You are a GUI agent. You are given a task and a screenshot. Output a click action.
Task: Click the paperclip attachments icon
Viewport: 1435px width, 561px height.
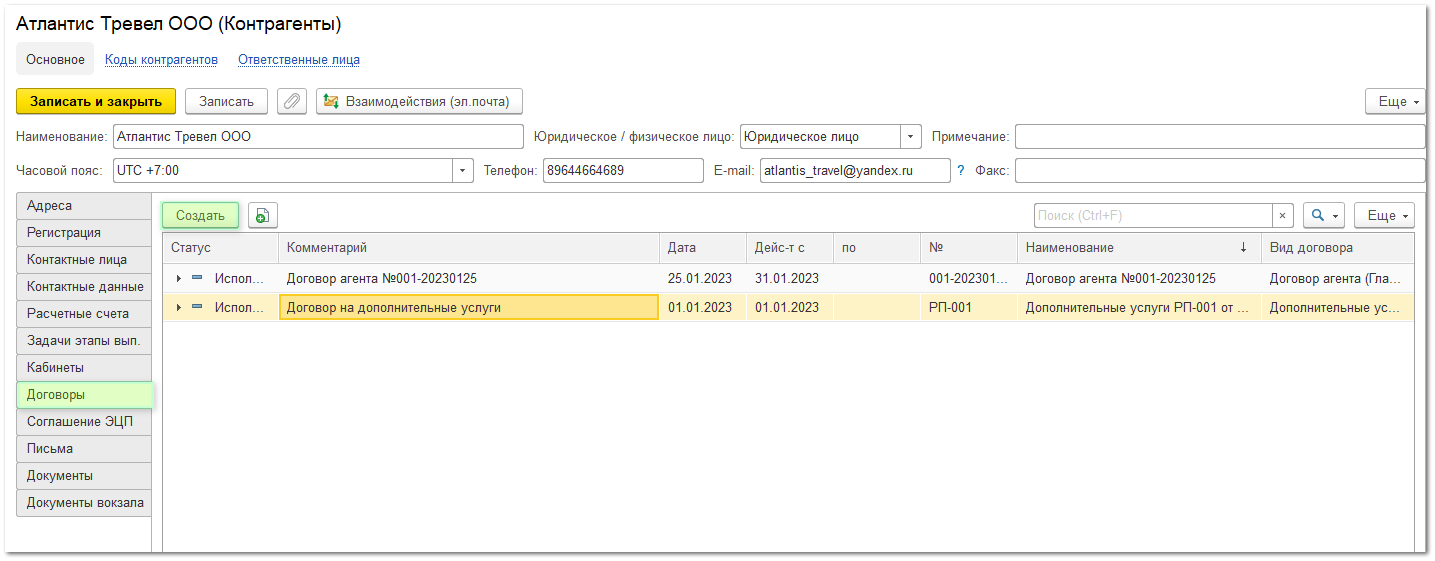tap(292, 101)
